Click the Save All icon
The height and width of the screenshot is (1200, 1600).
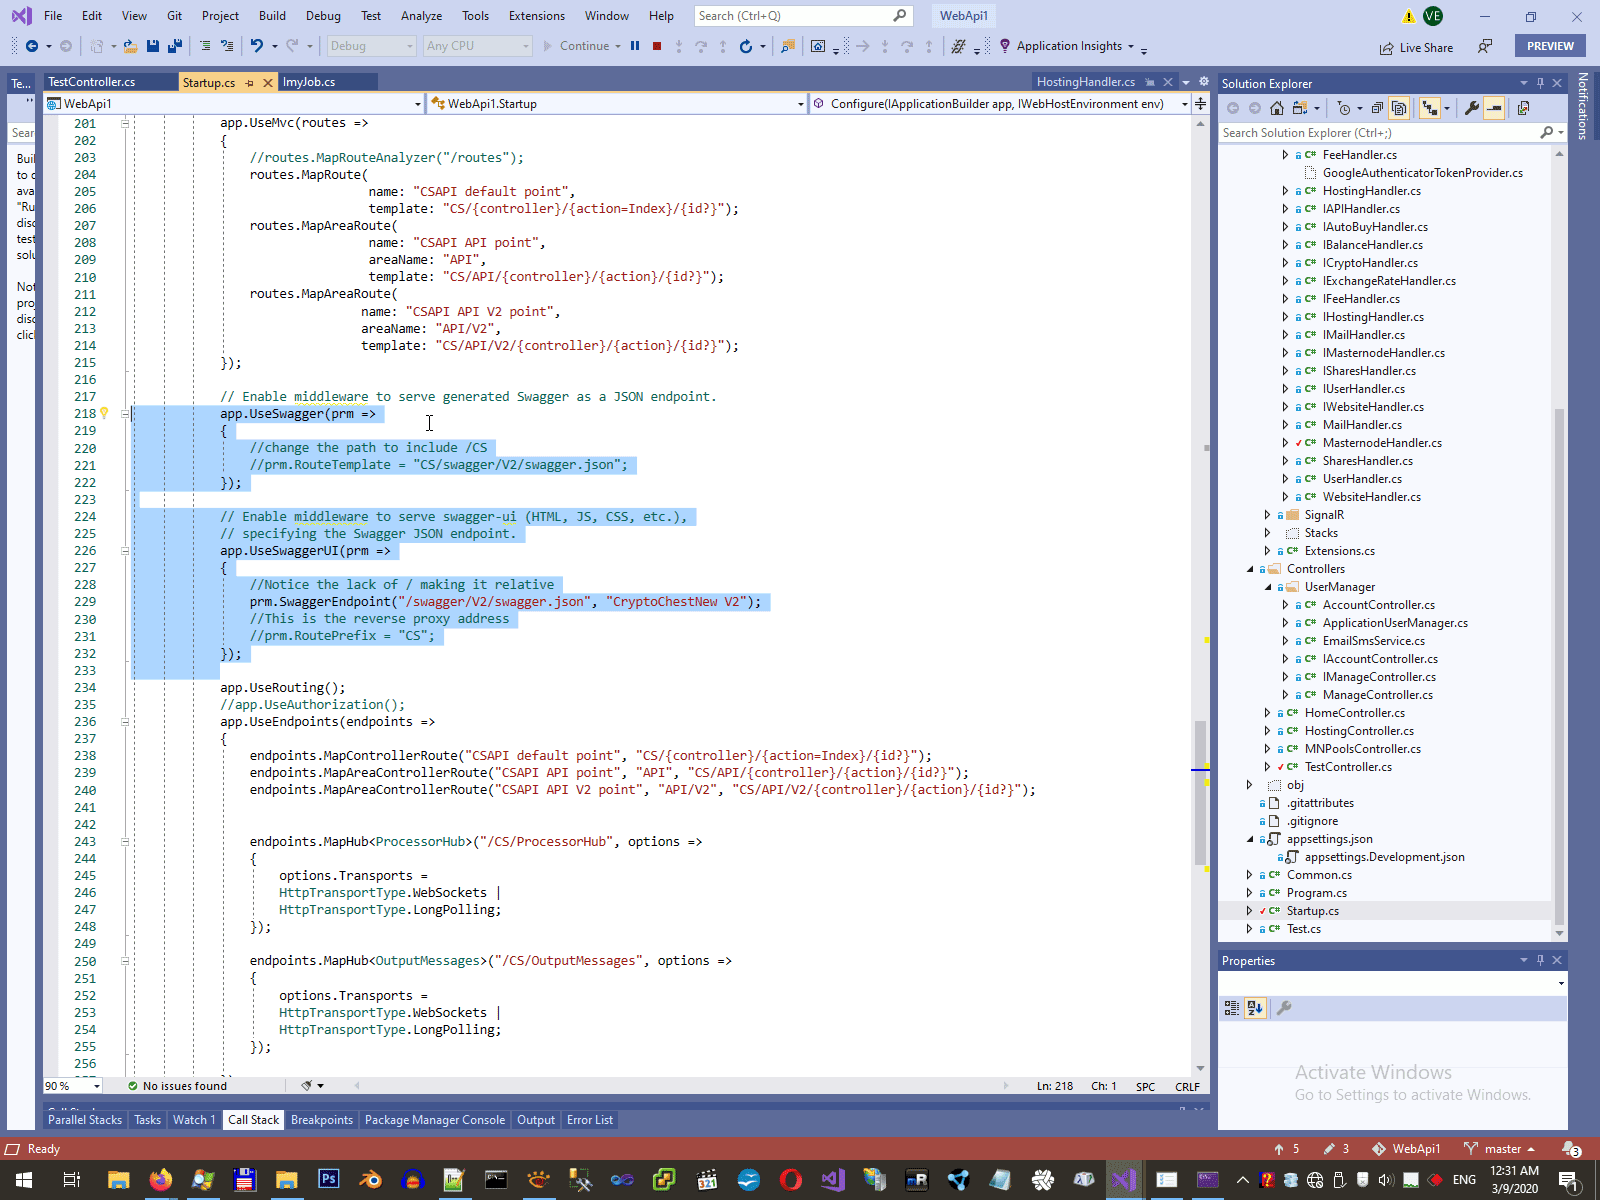coord(175,46)
